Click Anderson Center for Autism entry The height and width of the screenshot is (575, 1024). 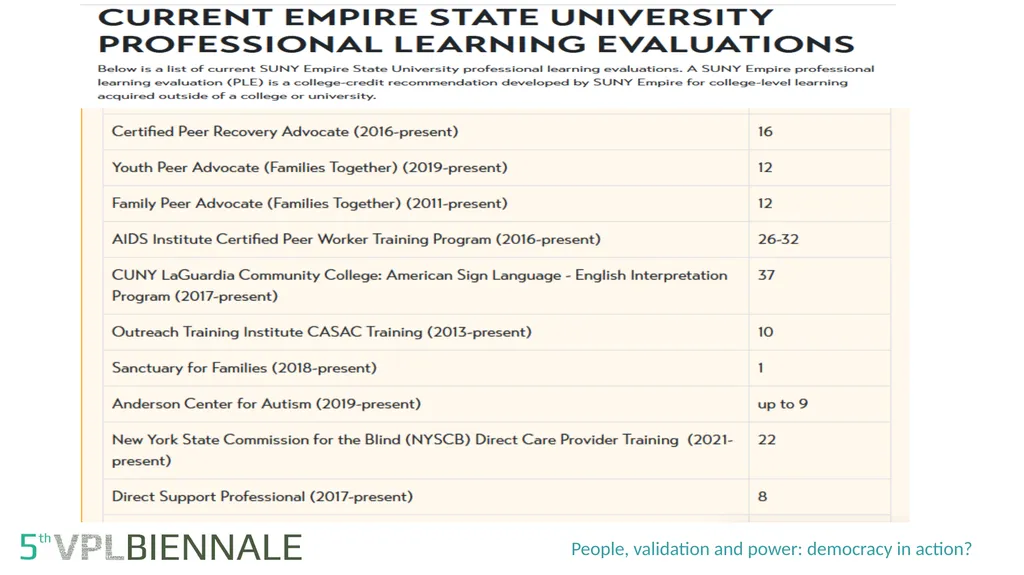pos(266,404)
